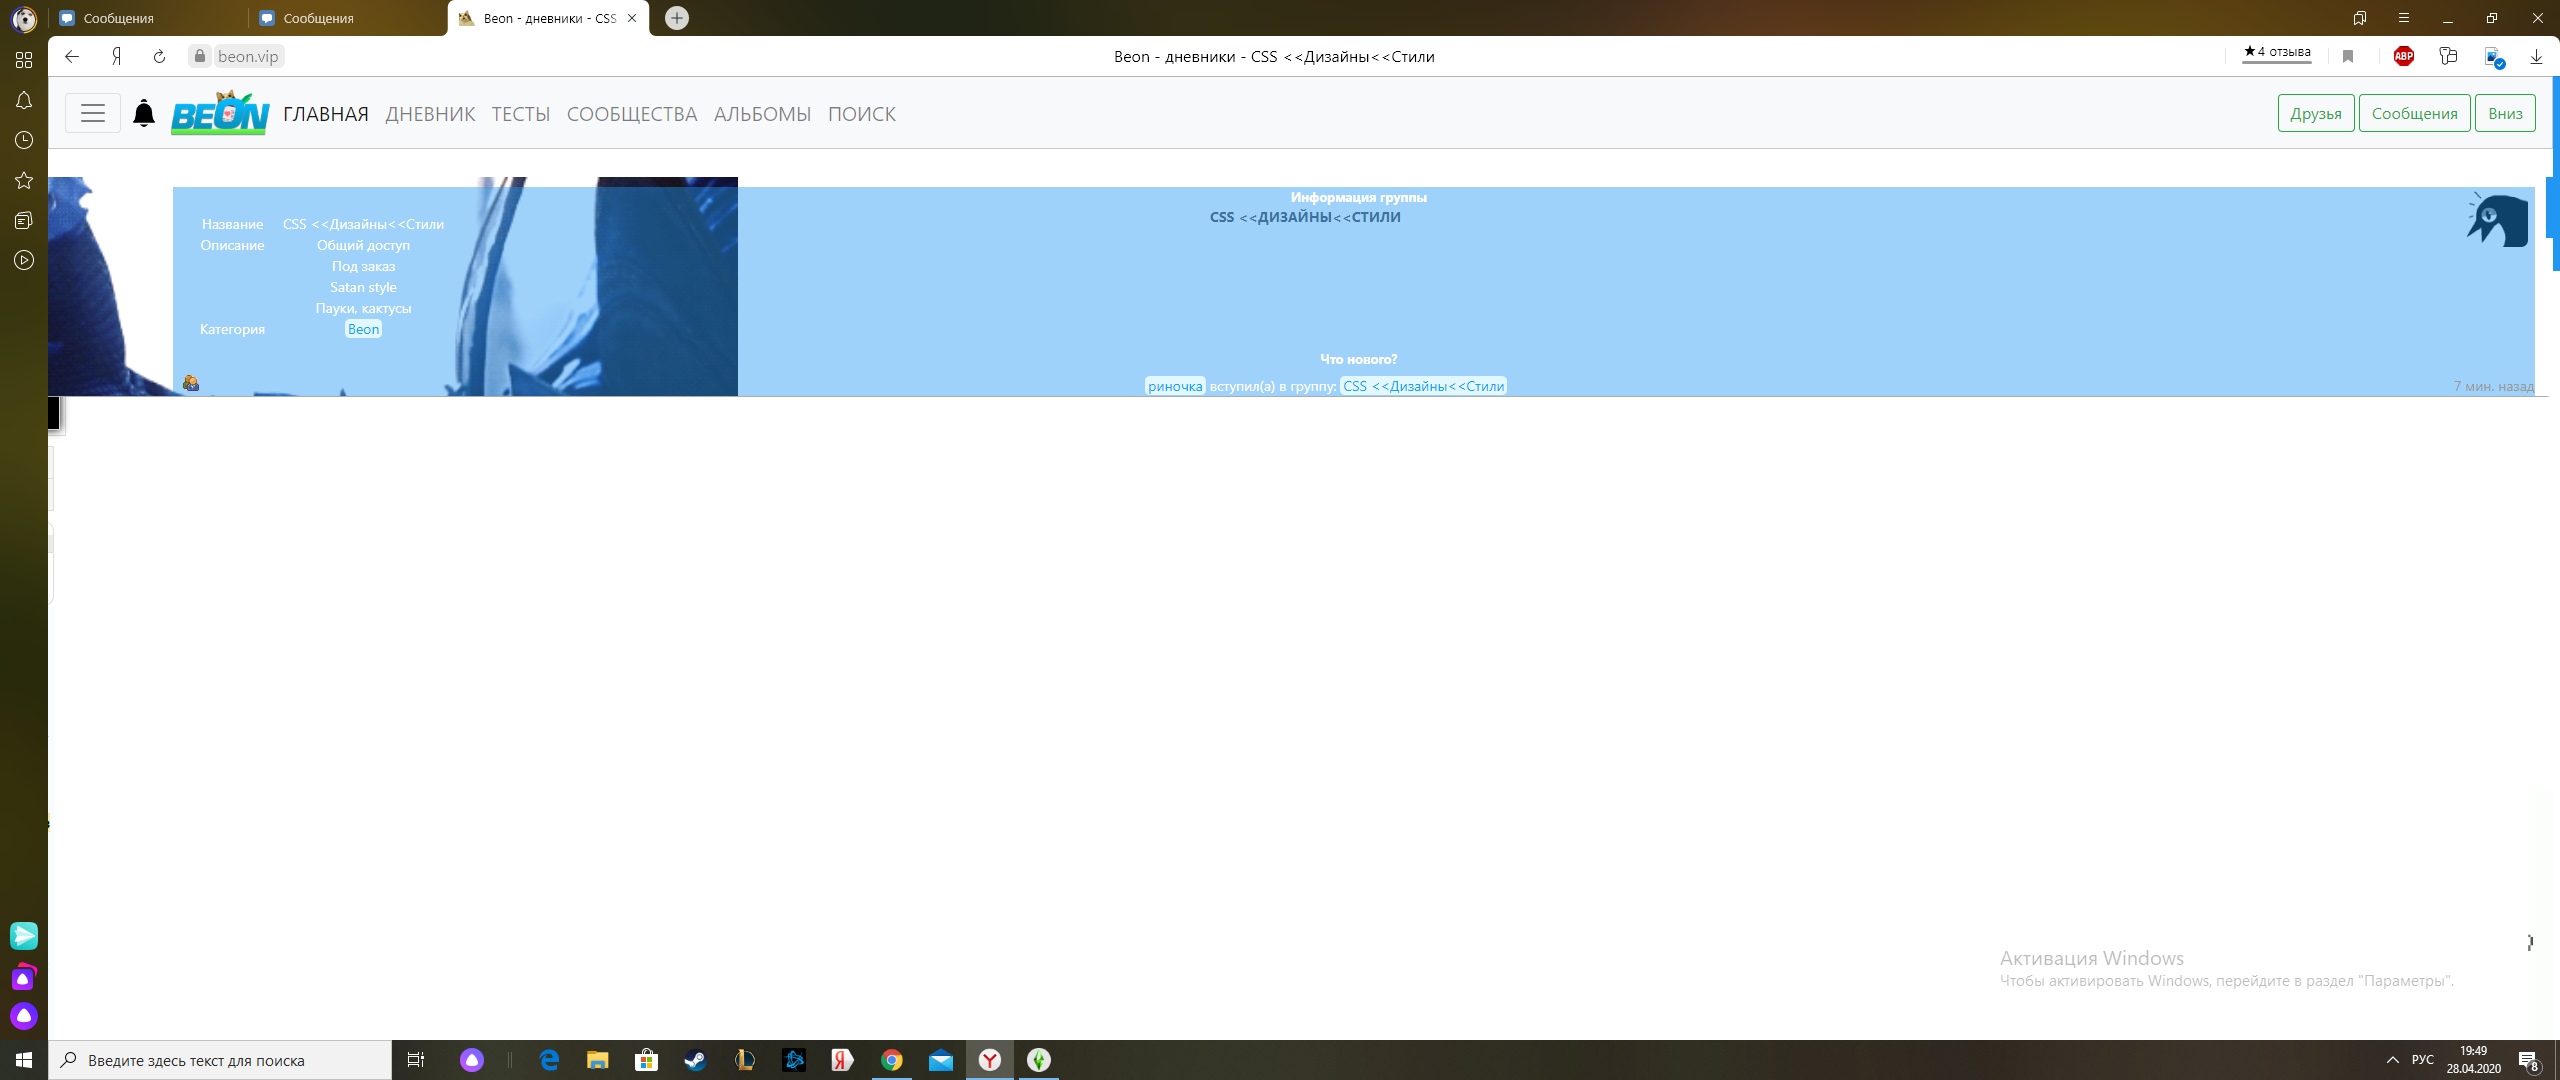Open browsing history clock in sidebar
This screenshot has height=1080, width=2560.
24,140
